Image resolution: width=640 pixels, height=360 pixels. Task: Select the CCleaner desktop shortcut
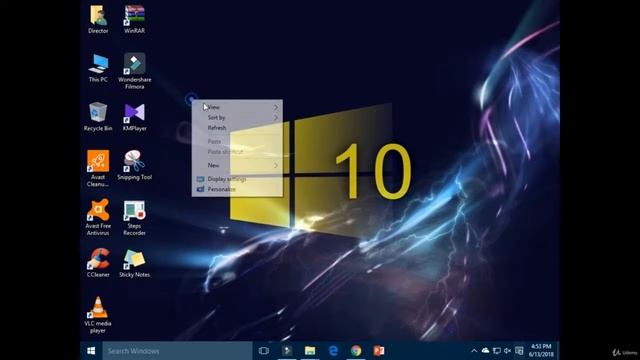pyautogui.click(x=98, y=263)
